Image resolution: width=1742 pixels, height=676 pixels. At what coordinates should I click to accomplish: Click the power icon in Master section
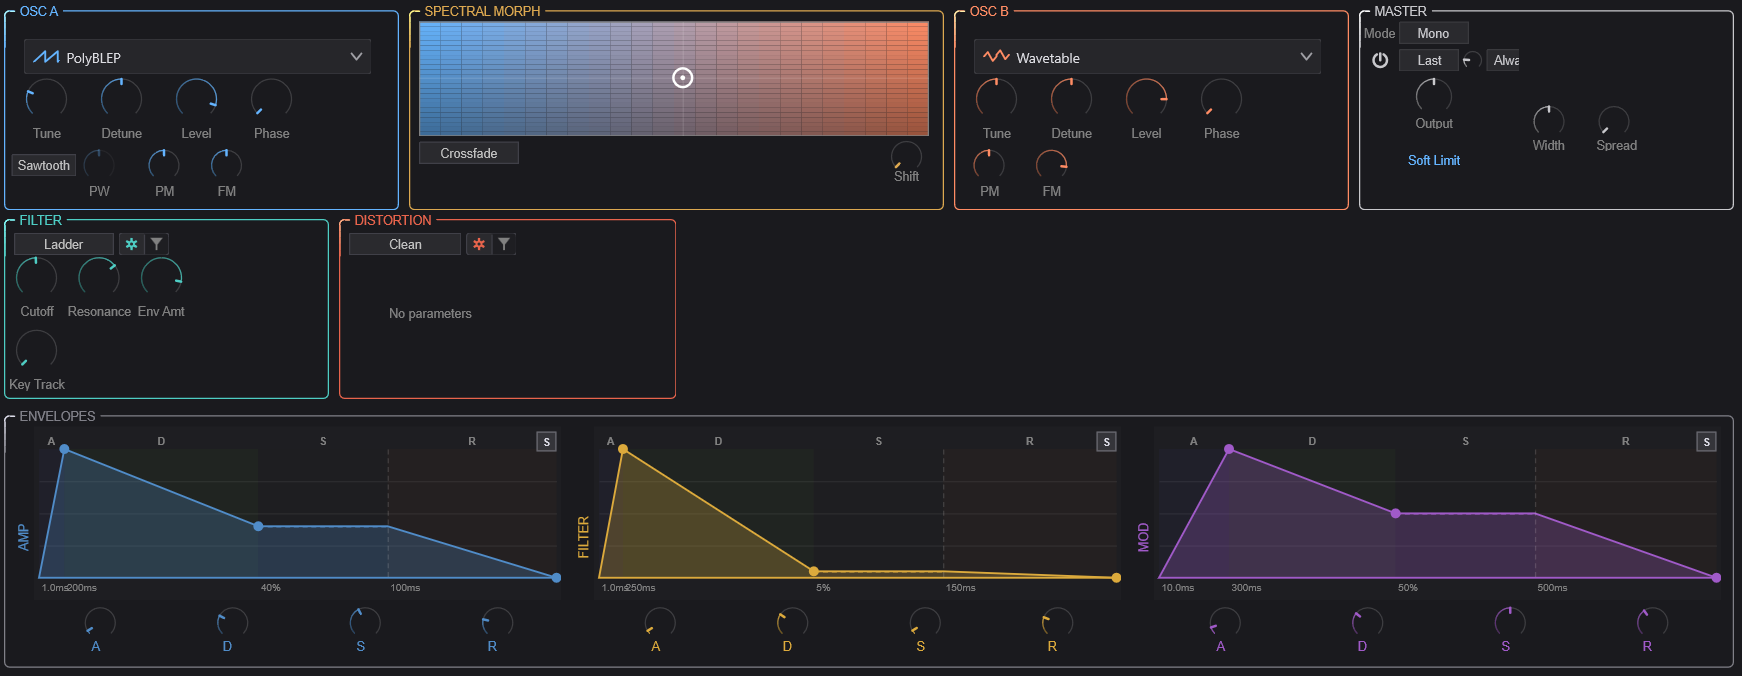coord(1380,60)
